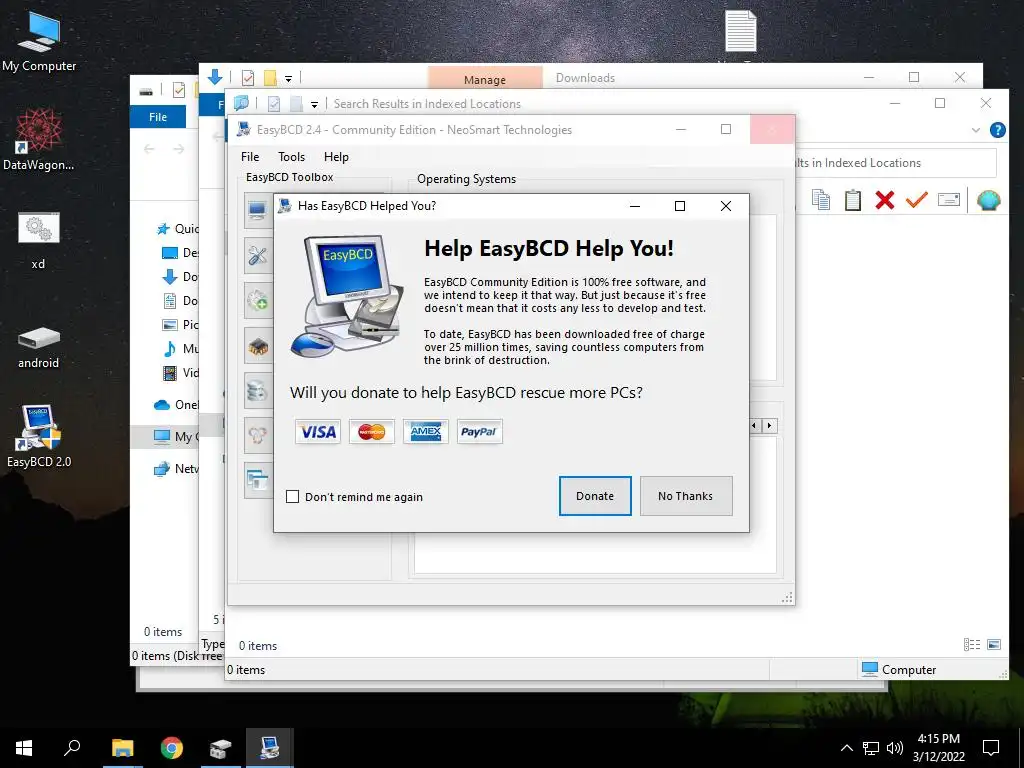Click the rename label icon in toolbar
Image resolution: width=1024 pixels, height=768 pixels.
tap(948, 200)
